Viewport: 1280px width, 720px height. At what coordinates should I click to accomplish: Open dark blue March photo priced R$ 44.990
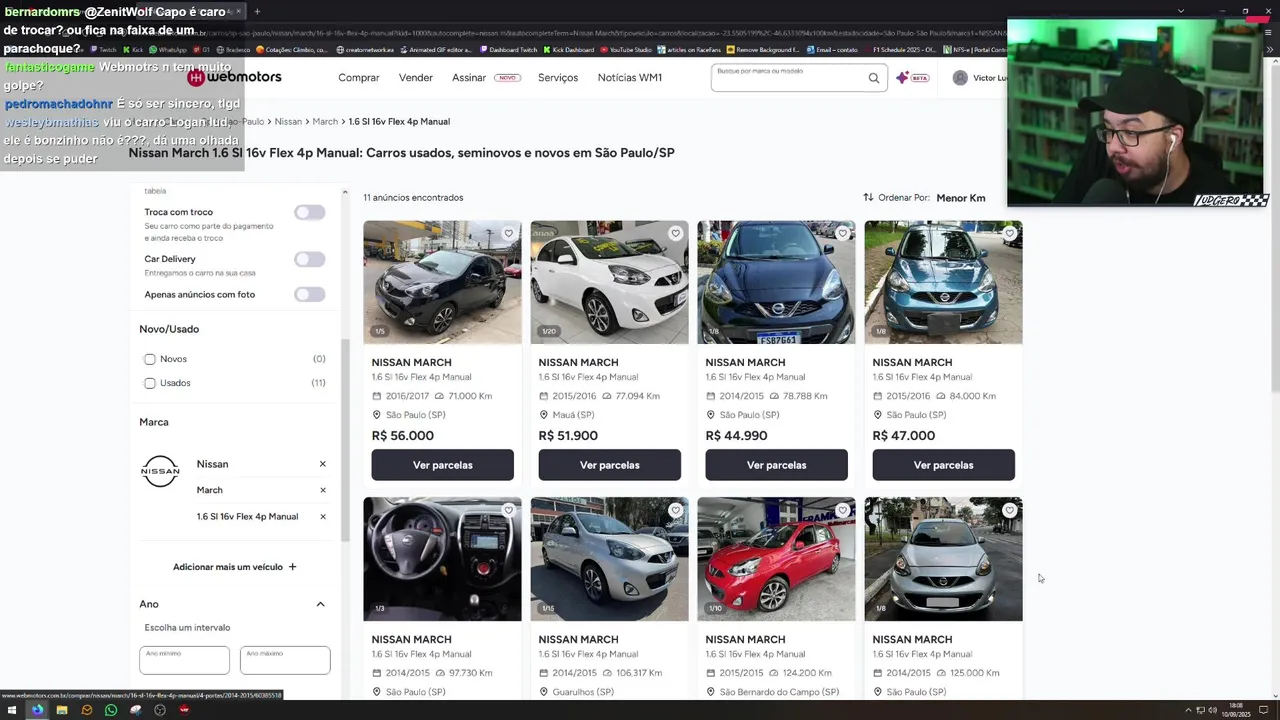click(776, 282)
